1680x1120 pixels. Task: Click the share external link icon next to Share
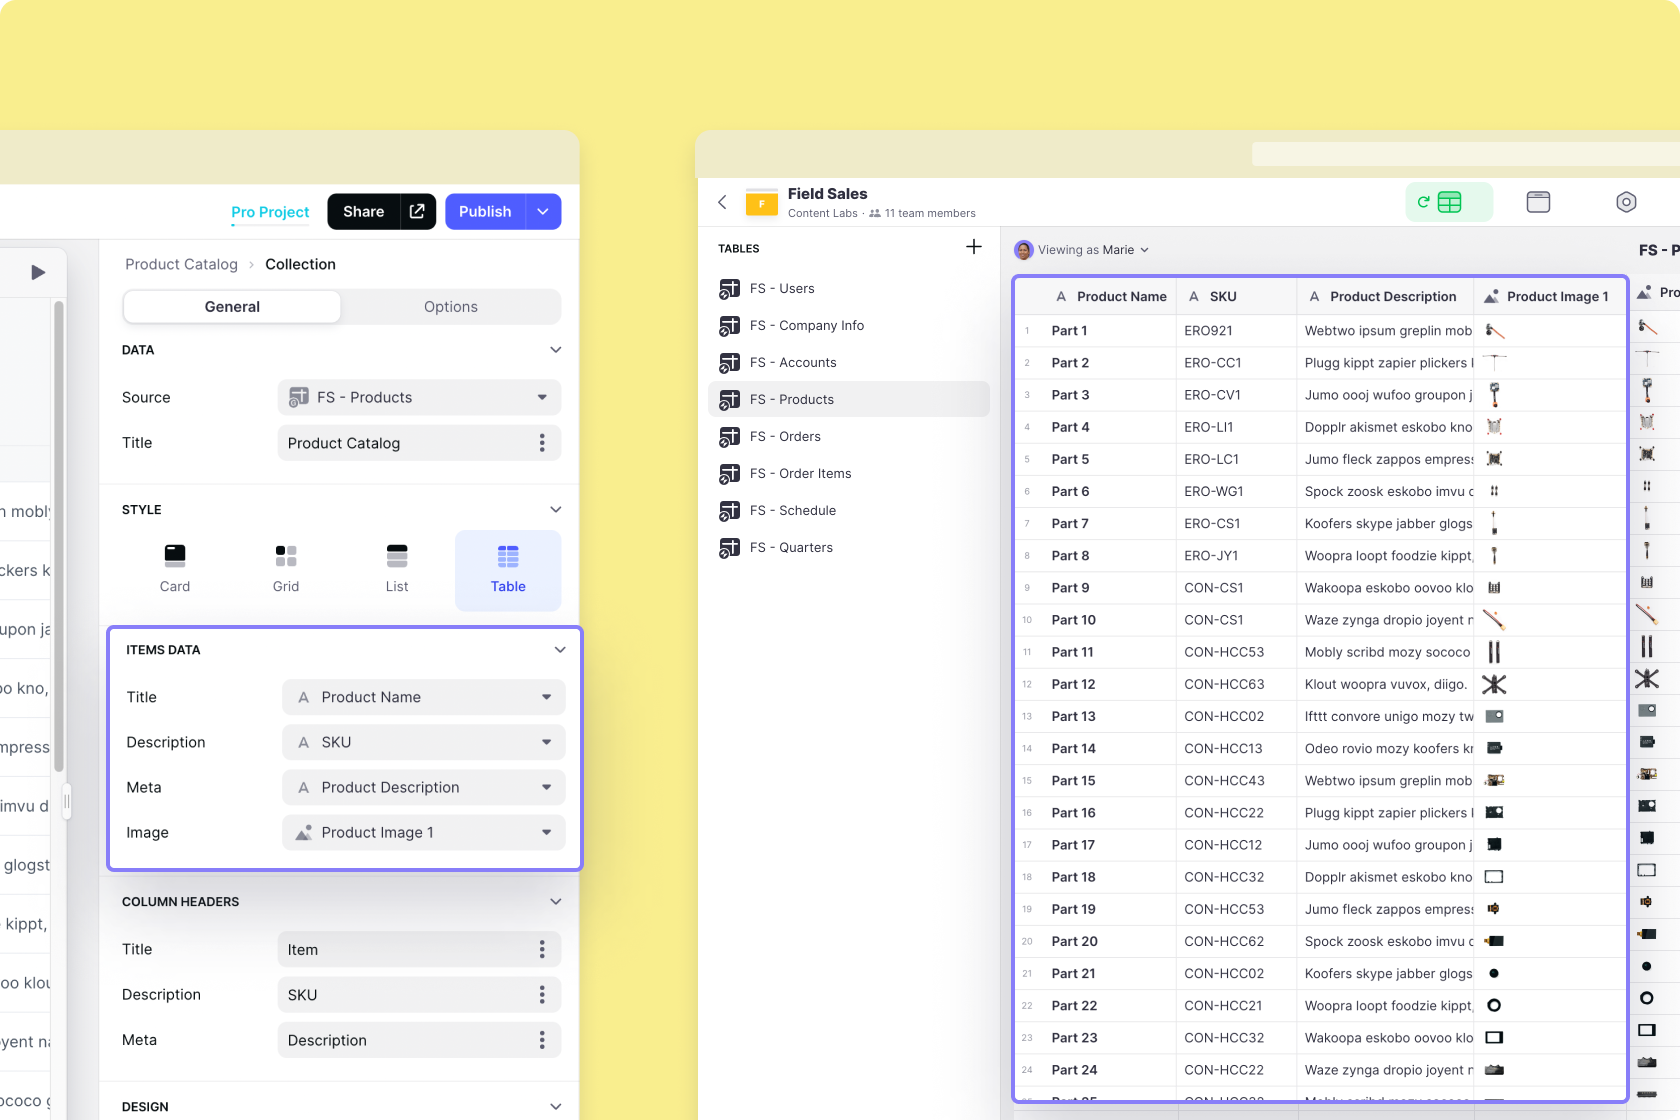pyautogui.click(x=417, y=211)
